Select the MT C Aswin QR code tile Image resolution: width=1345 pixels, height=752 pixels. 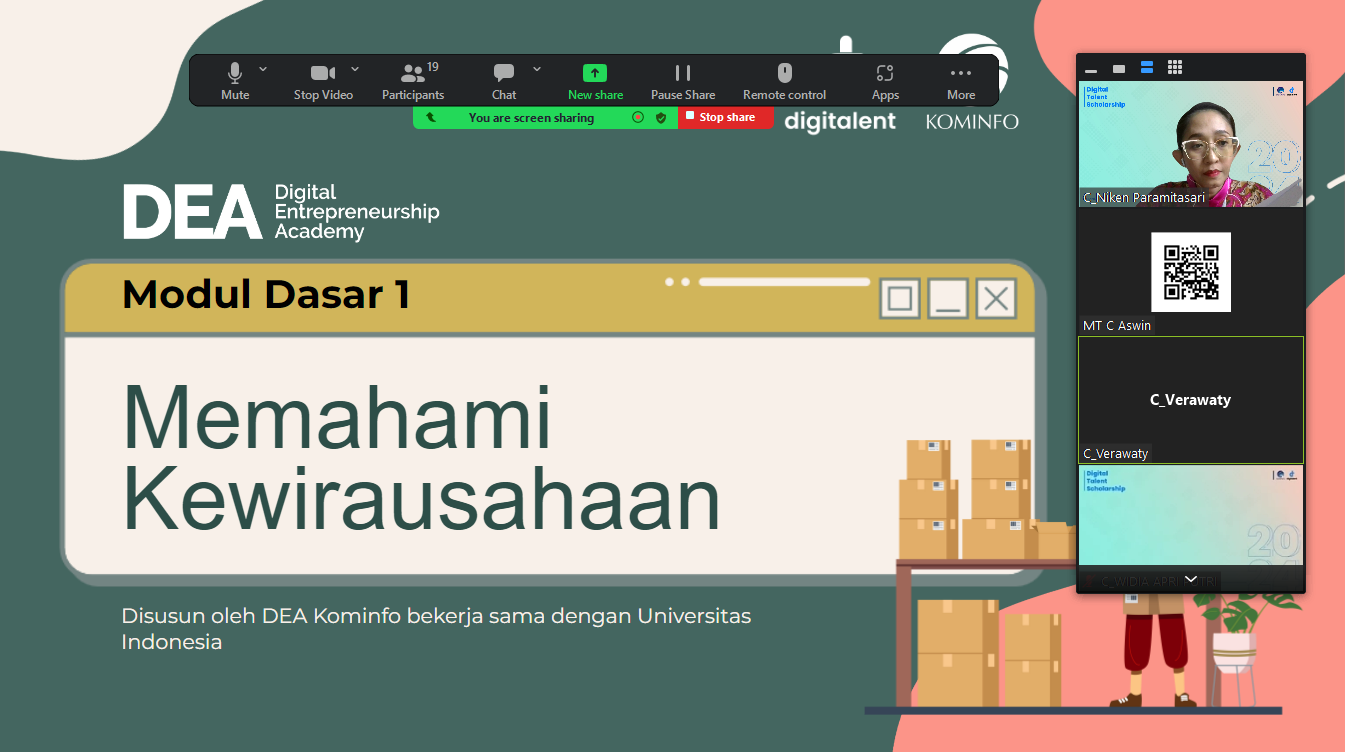point(1191,272)
